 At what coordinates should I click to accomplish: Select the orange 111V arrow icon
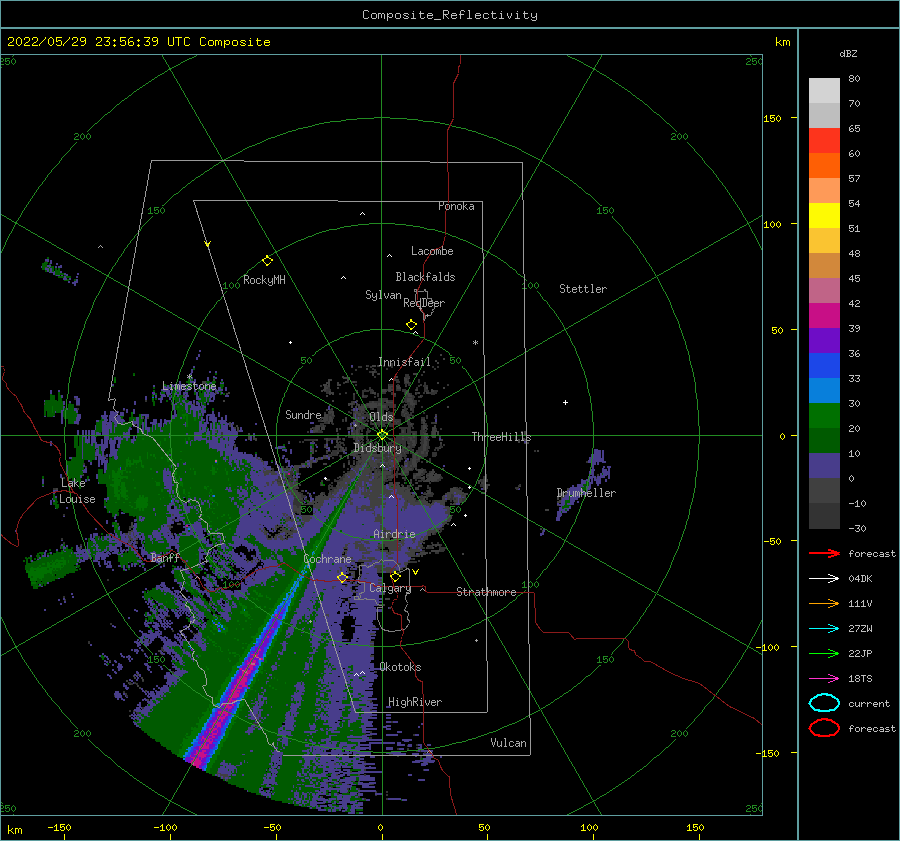(x=824, y=603)
